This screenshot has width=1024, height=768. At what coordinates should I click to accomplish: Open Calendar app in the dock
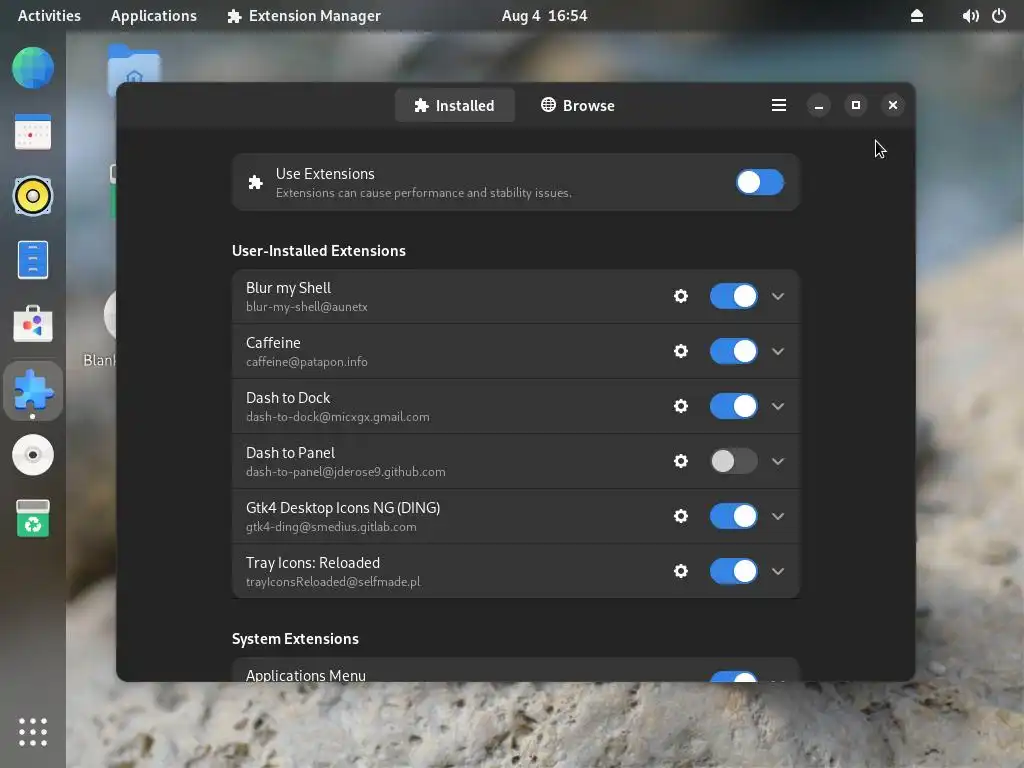click(x=33, y=132)
